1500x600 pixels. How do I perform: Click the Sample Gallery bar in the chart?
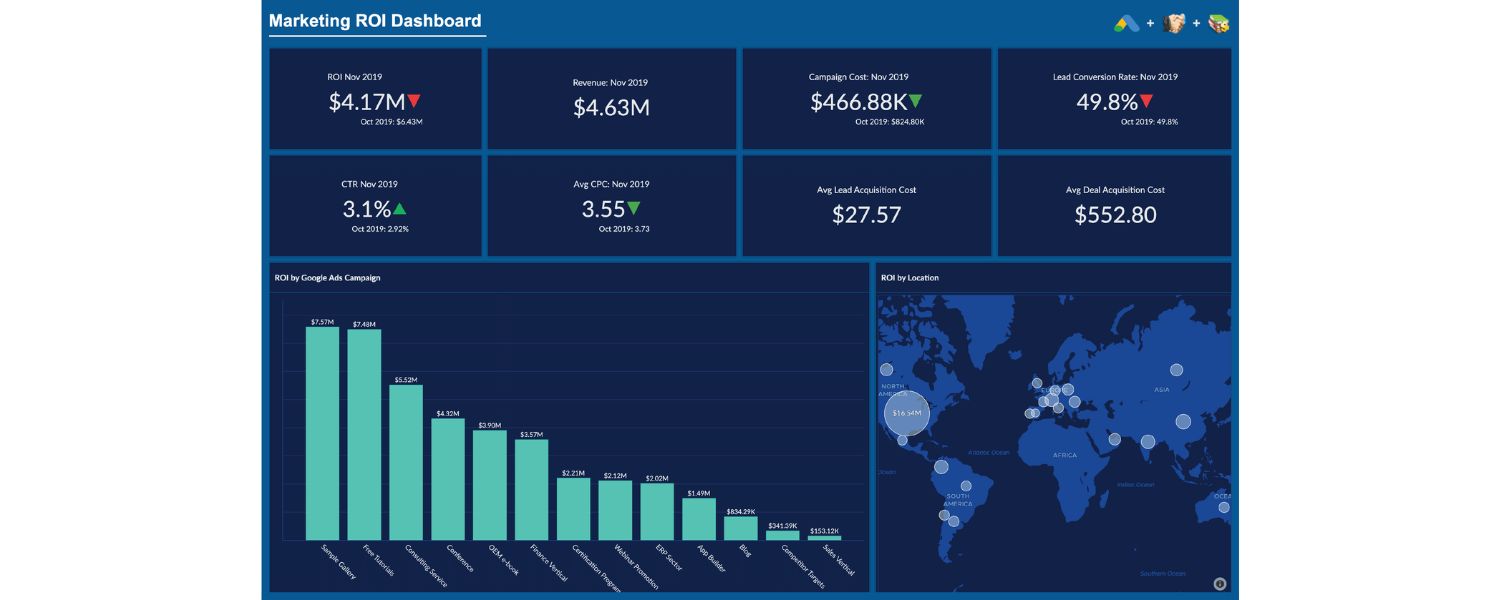pyautogui.click(x=324, y=435)
